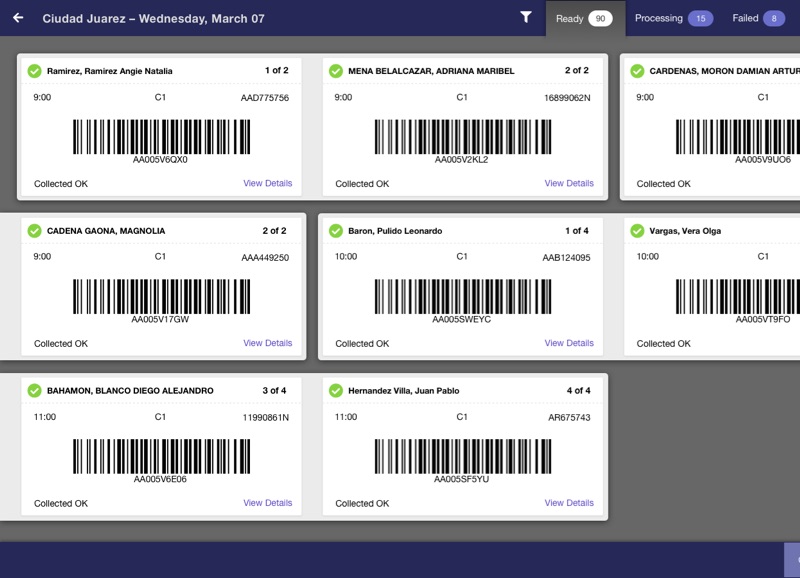
Task: Open the filter funnel icon
Action: point(526,17)
